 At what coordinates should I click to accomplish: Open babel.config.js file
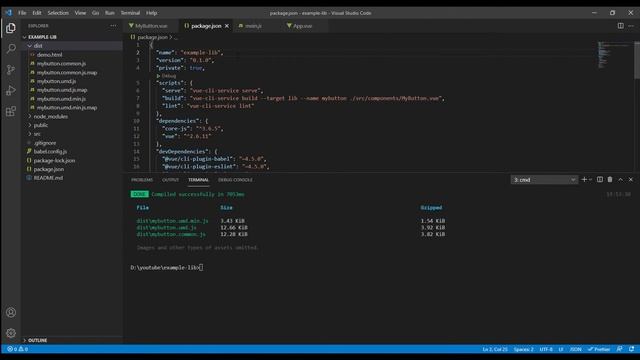[x=50, y=151]
